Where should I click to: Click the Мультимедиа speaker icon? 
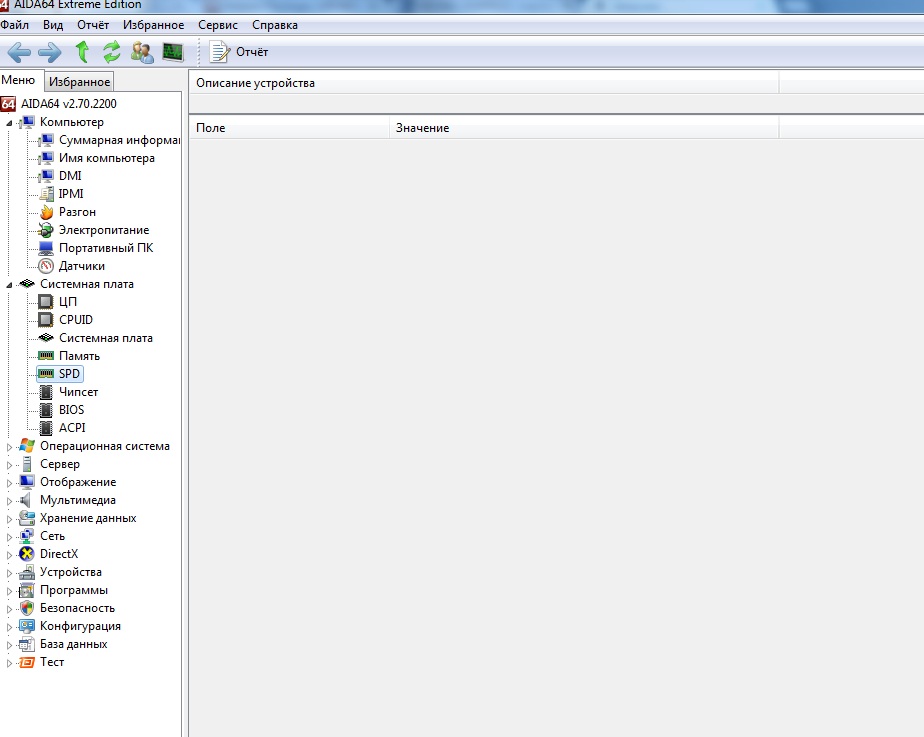[25, 500]
